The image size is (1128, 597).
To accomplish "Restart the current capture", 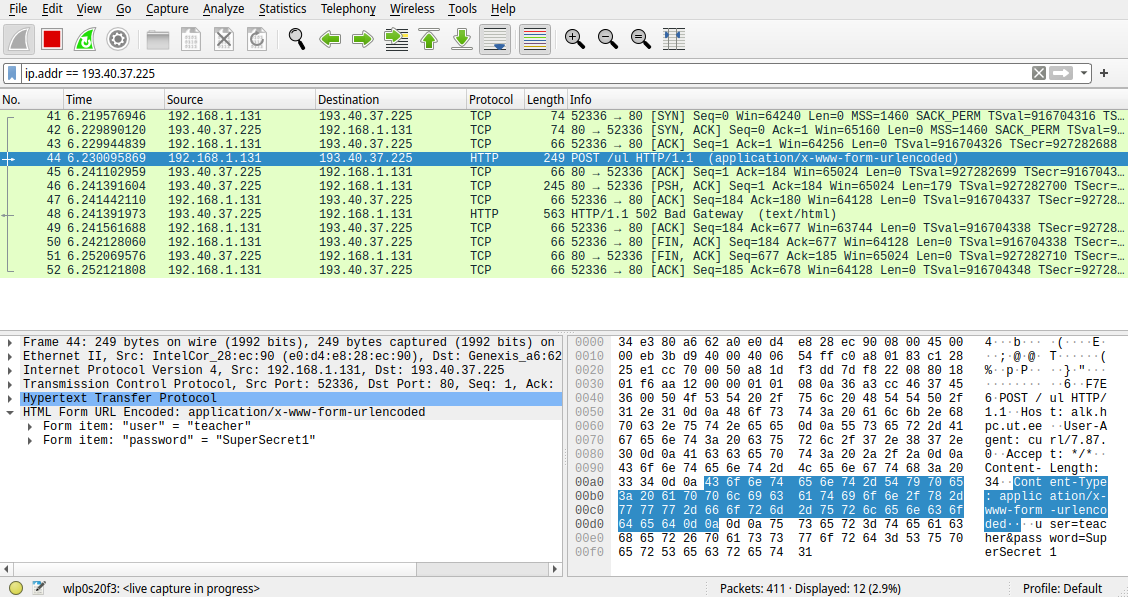I will pyautogui.click(x=86, y=39).
